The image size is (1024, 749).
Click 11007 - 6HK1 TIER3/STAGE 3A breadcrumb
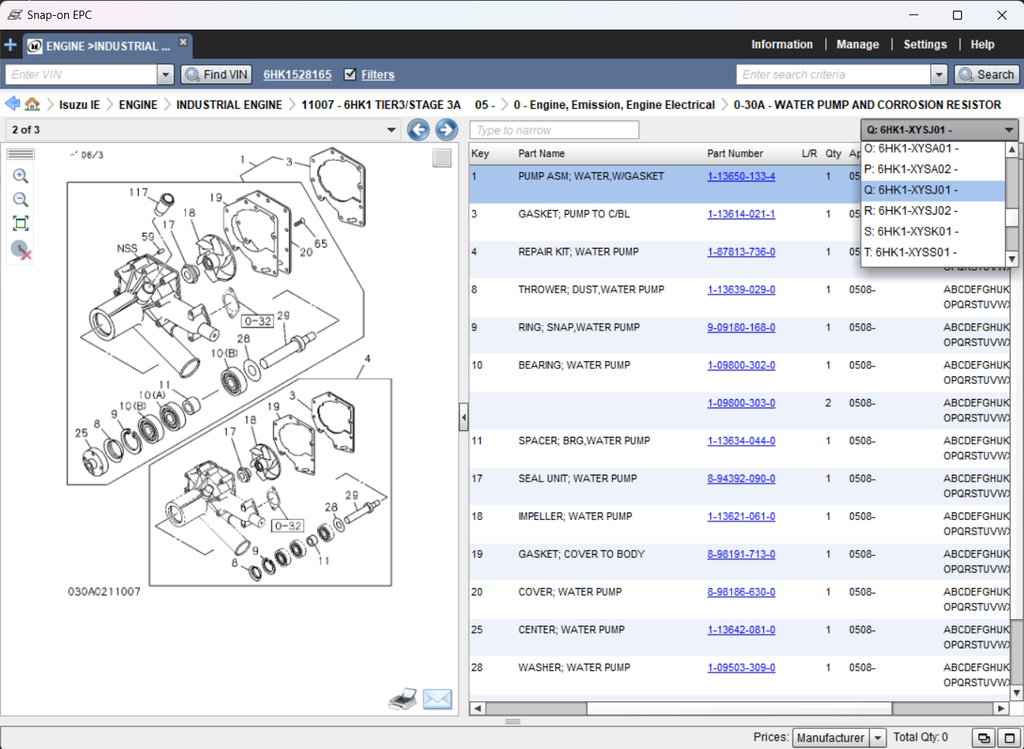(381, 104)
